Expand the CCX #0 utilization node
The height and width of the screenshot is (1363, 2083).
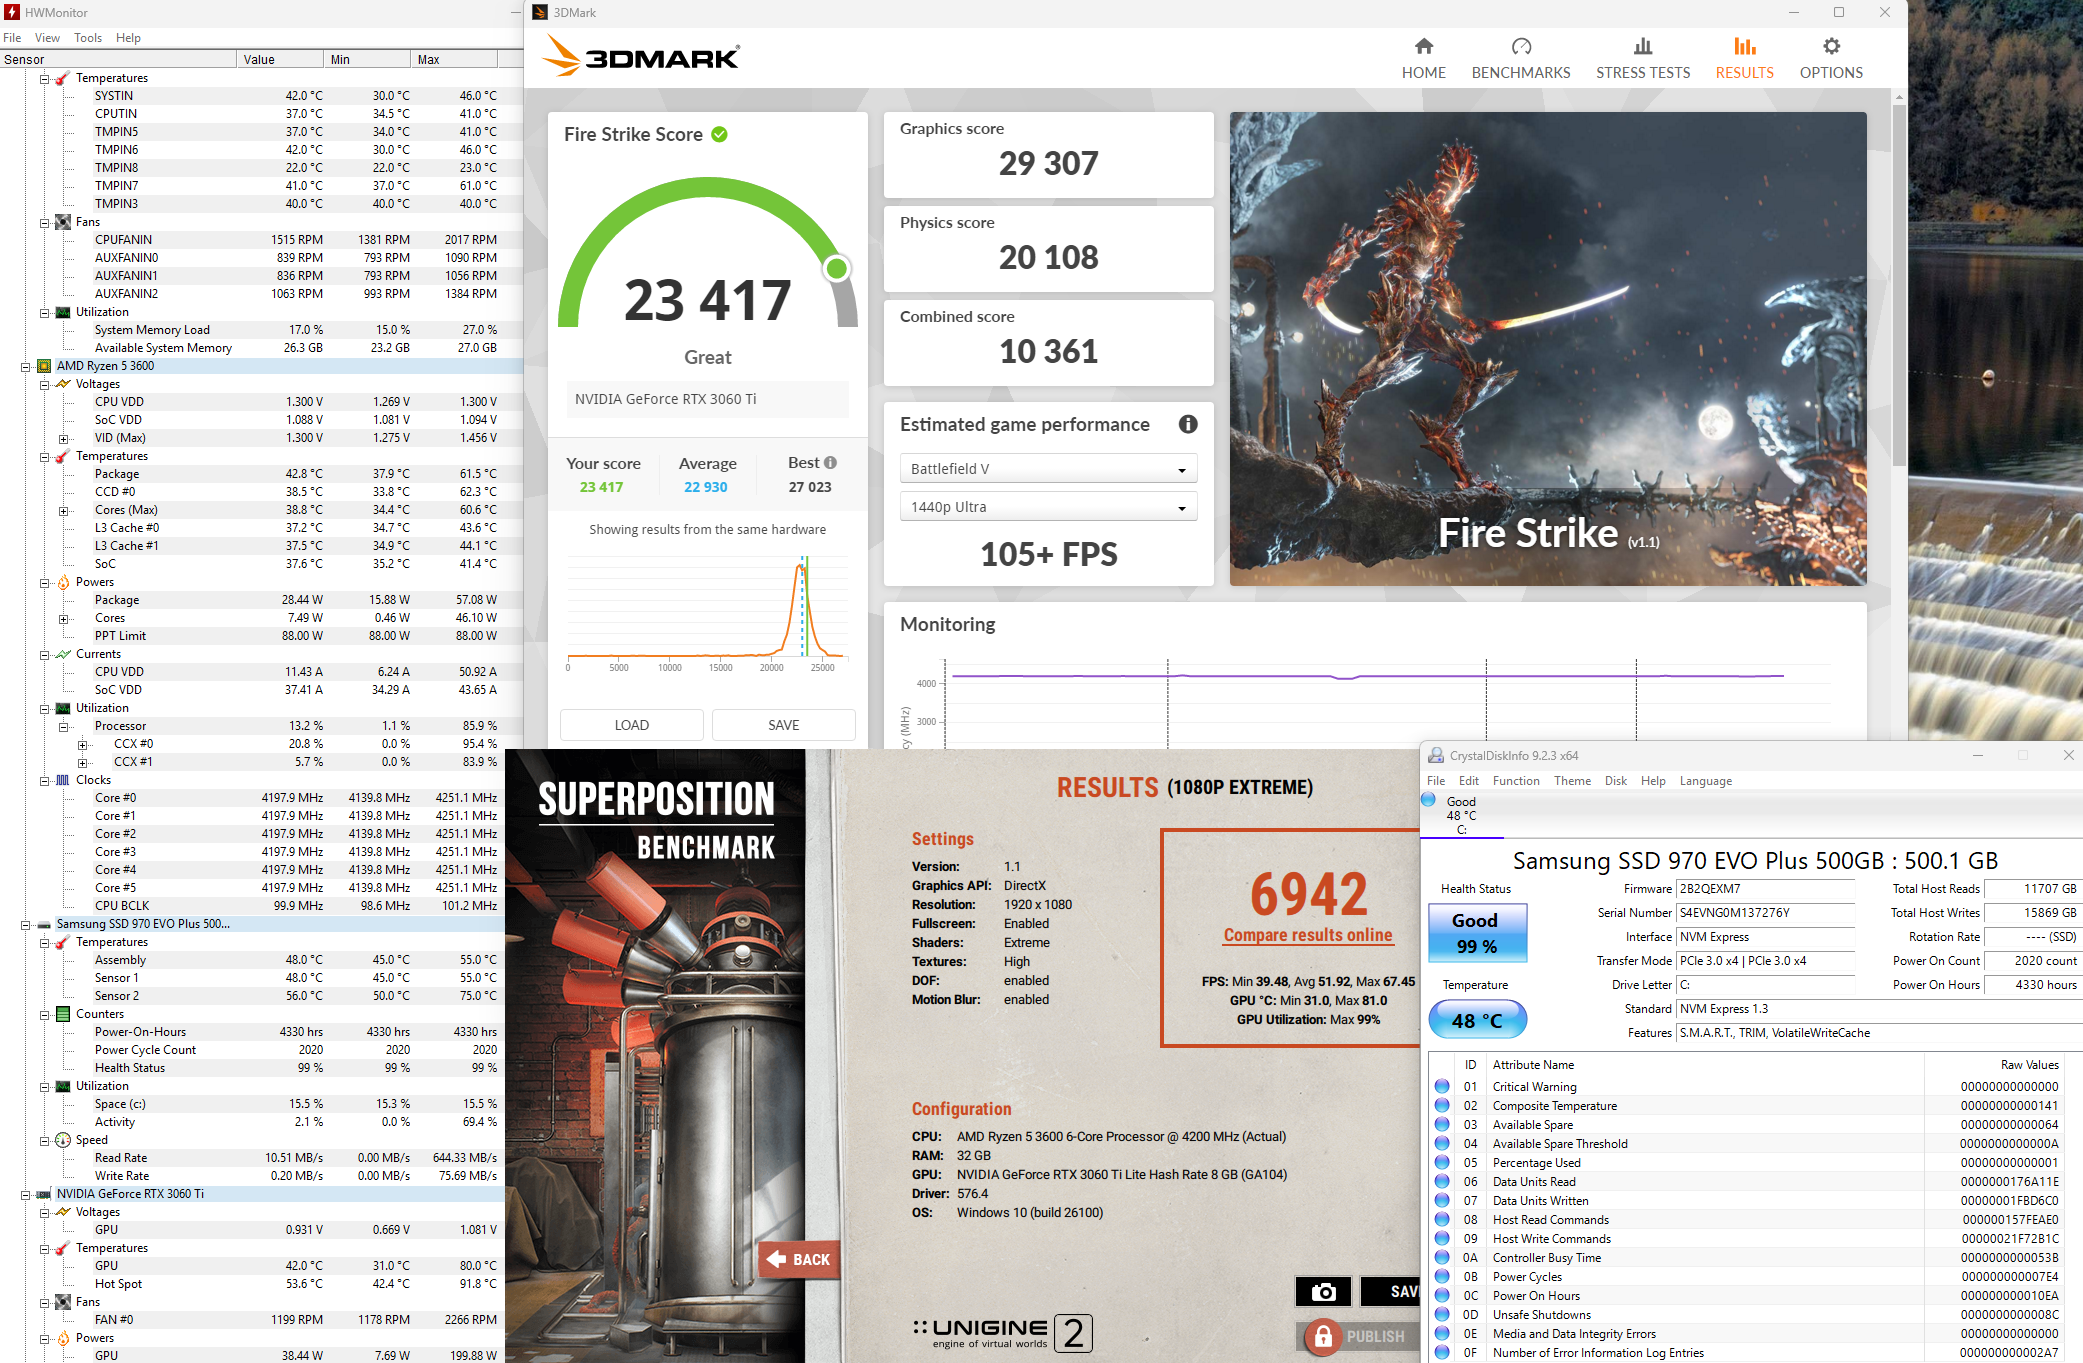coord(83,744)
